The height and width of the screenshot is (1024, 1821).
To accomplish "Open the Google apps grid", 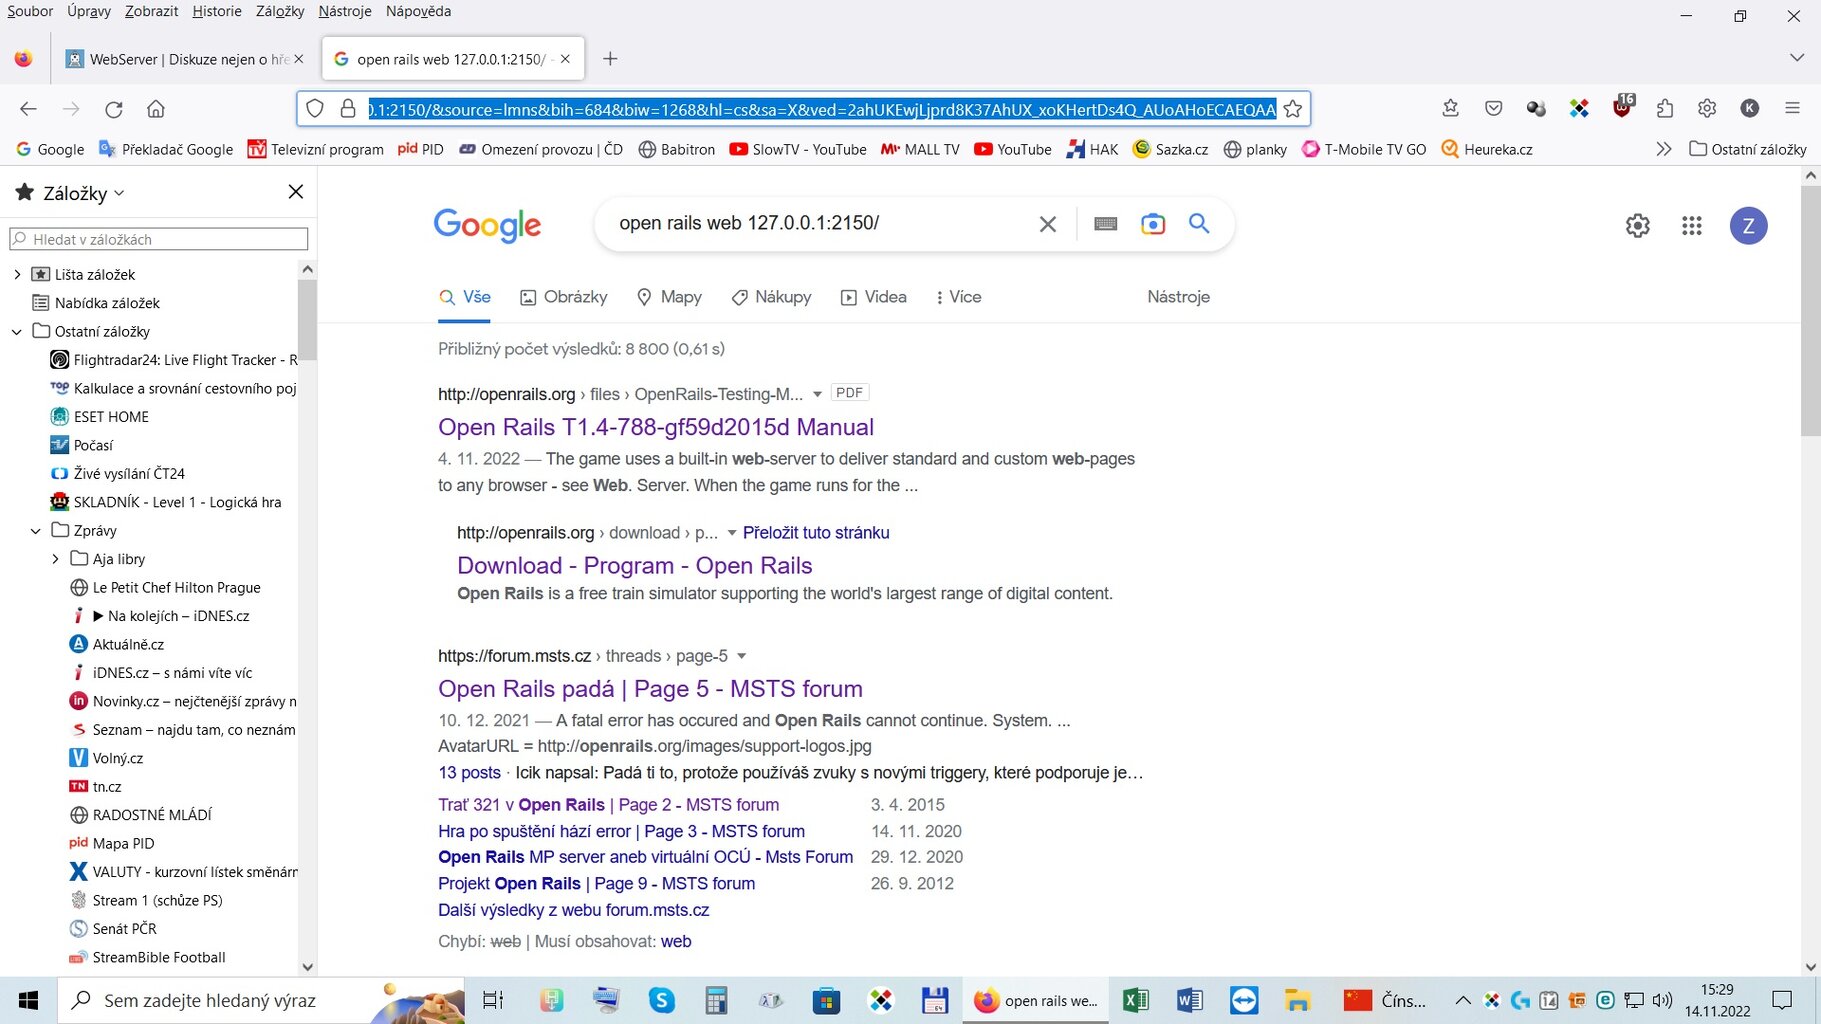I will 1692,226.
